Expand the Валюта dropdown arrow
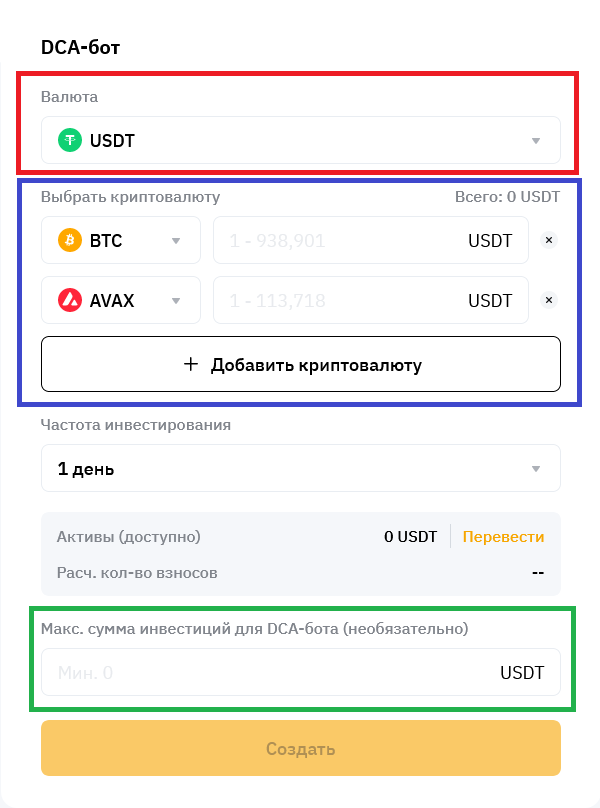 click(536, 141)
